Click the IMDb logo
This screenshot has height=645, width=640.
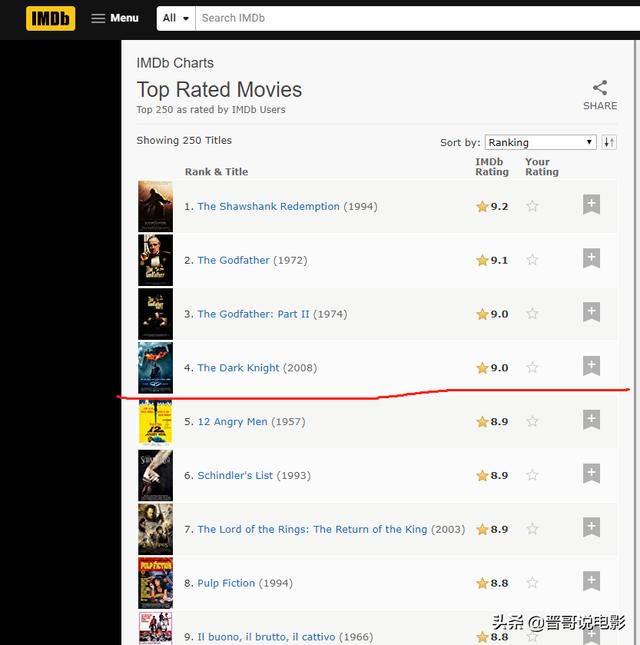pyautogui.click(x=50, y=18)
